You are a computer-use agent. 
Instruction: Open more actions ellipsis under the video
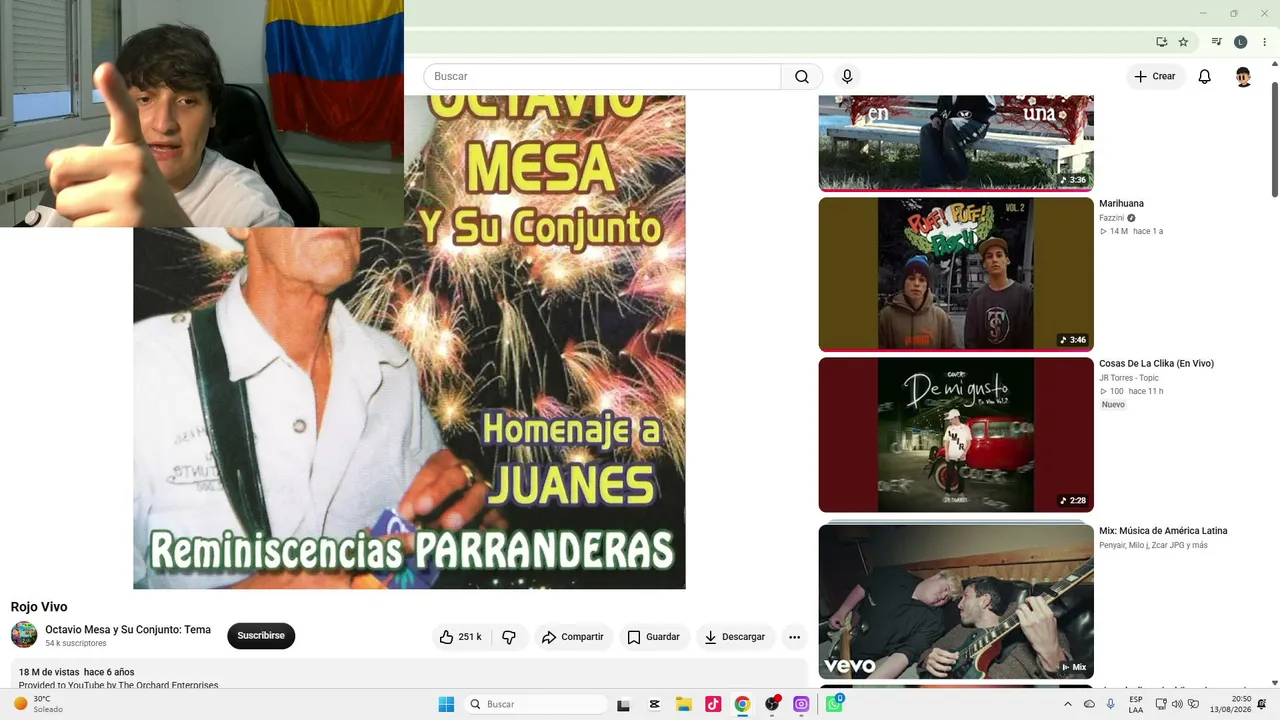[x=794, y=637]
